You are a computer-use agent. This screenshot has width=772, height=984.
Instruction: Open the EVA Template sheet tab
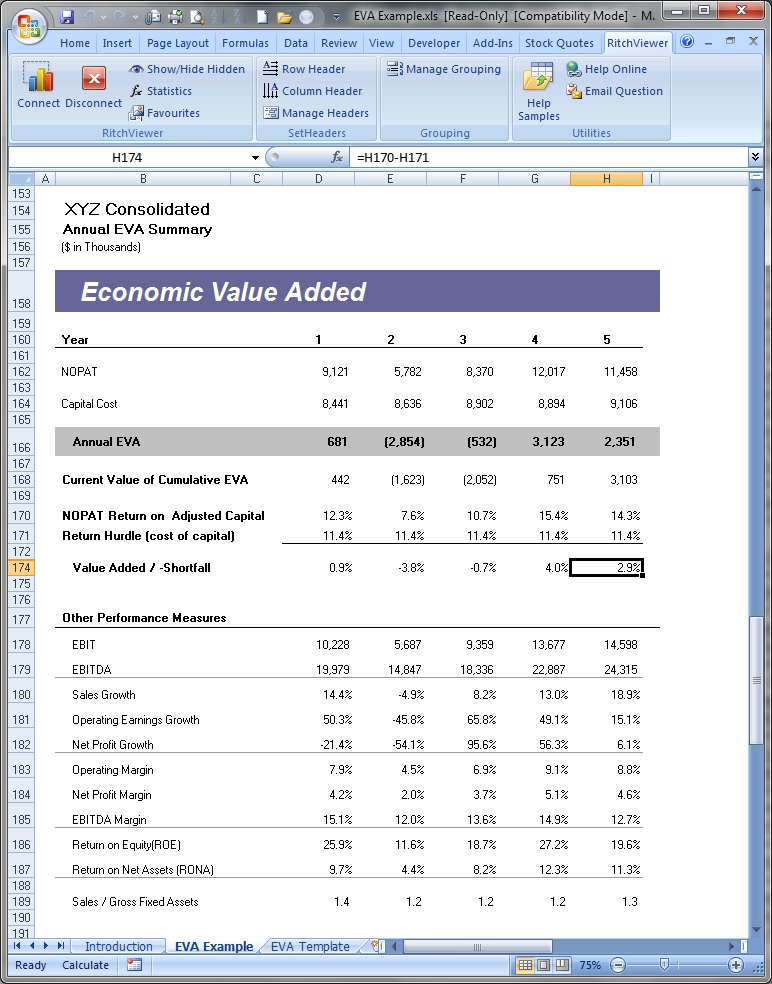coord(310,946)
